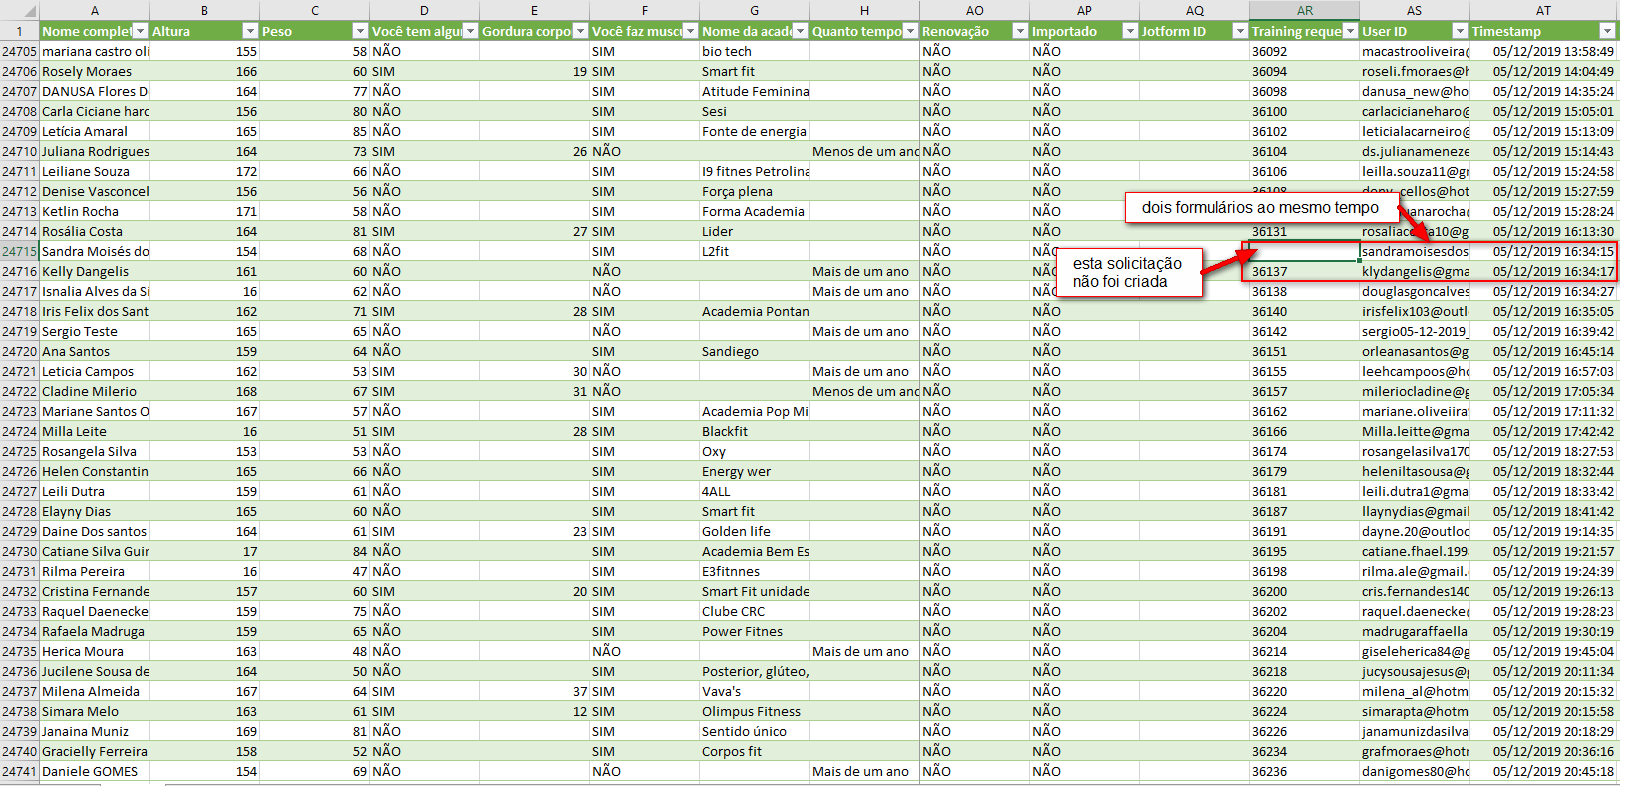Click the name cell 'Milla Leite'
Image resolution: width=1628 pixels, height=786 pixels.
coord(95,431)
